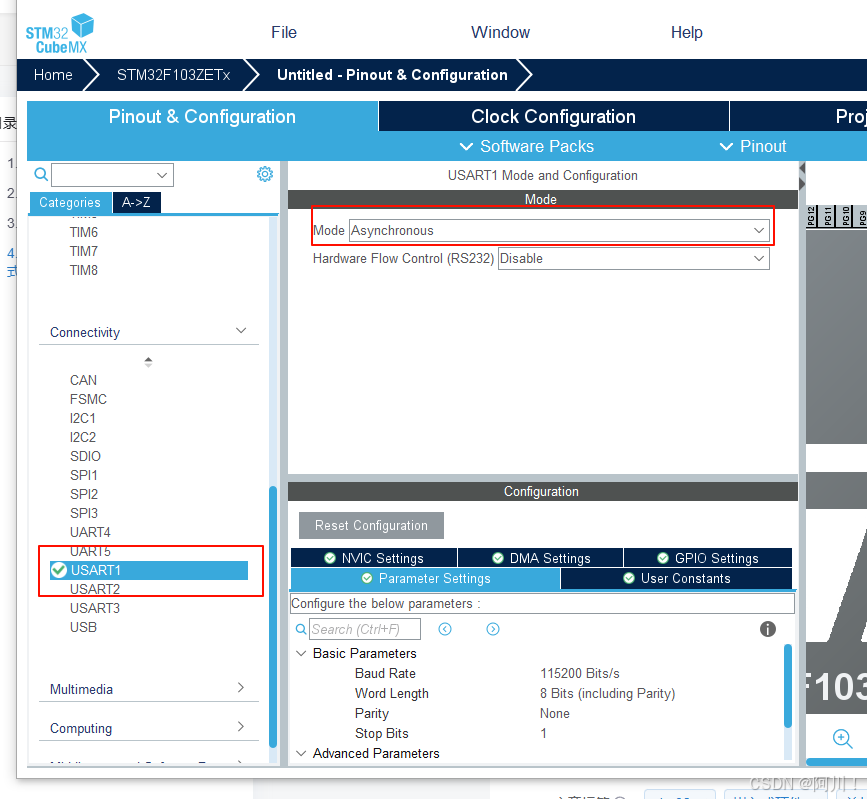Open the File menu
867x799 pixels.
pyautogui.click(x=284, y=33)
